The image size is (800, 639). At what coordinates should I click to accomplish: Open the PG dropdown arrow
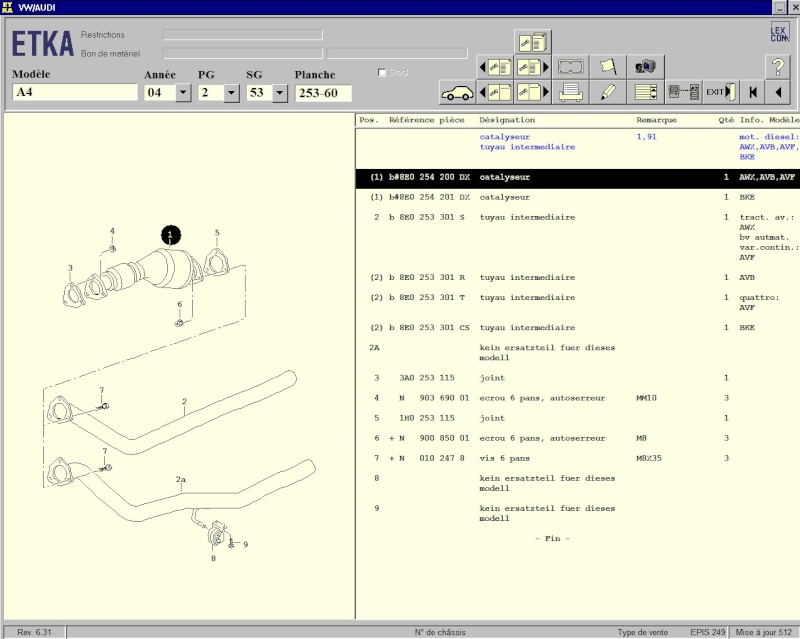[232, 93]
